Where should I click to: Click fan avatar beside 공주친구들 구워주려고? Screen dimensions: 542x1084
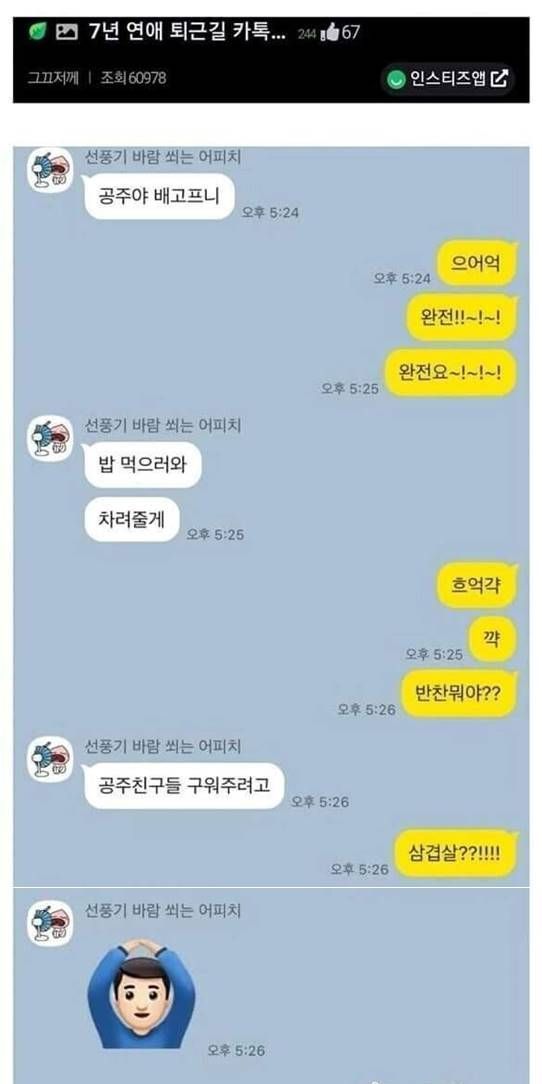(x=50, y=759)
